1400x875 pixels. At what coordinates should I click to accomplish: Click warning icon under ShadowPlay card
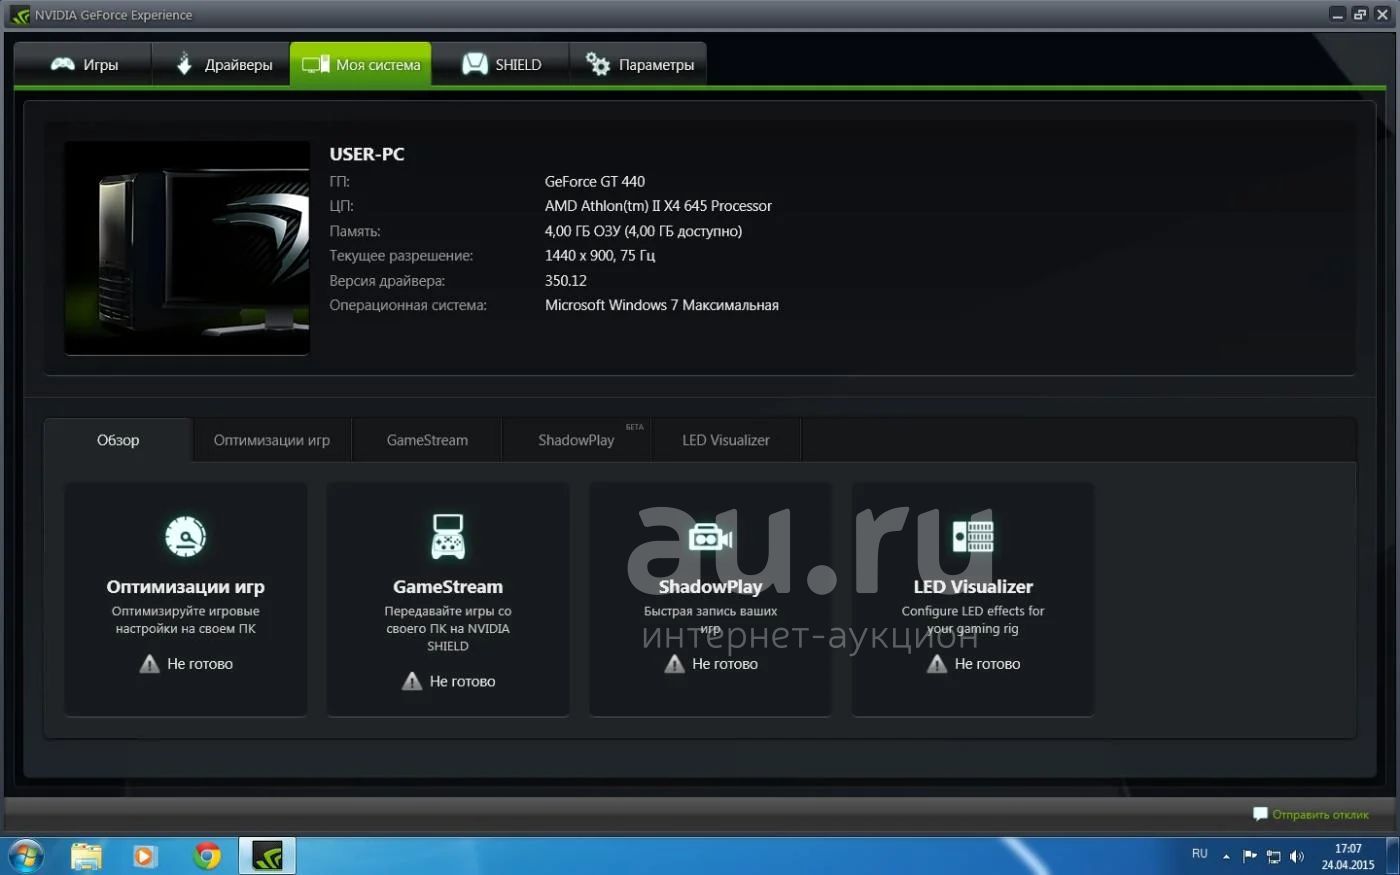point(674,664)
